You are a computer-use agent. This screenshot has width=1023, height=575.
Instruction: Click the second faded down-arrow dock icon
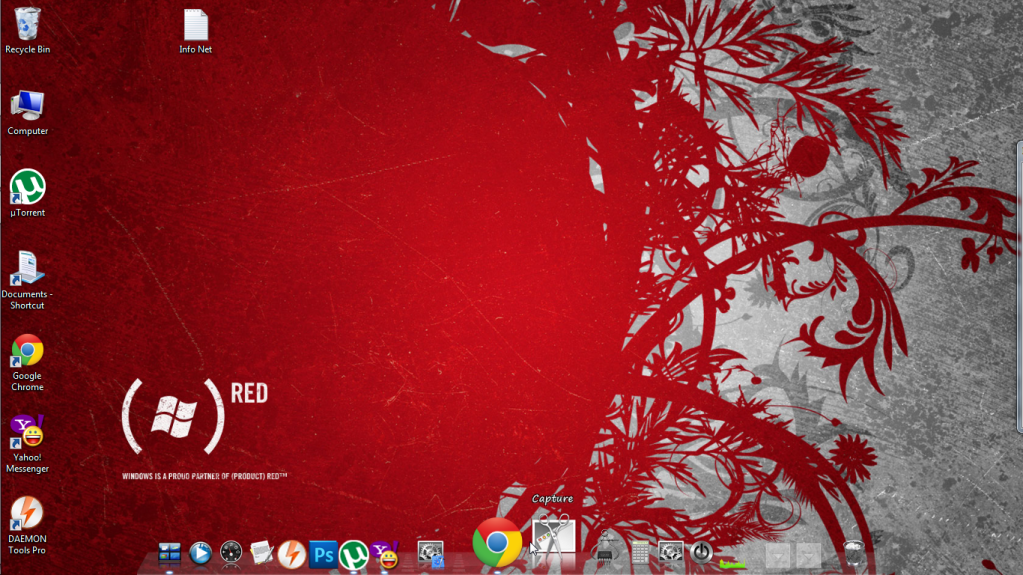[x=808, y=555]
